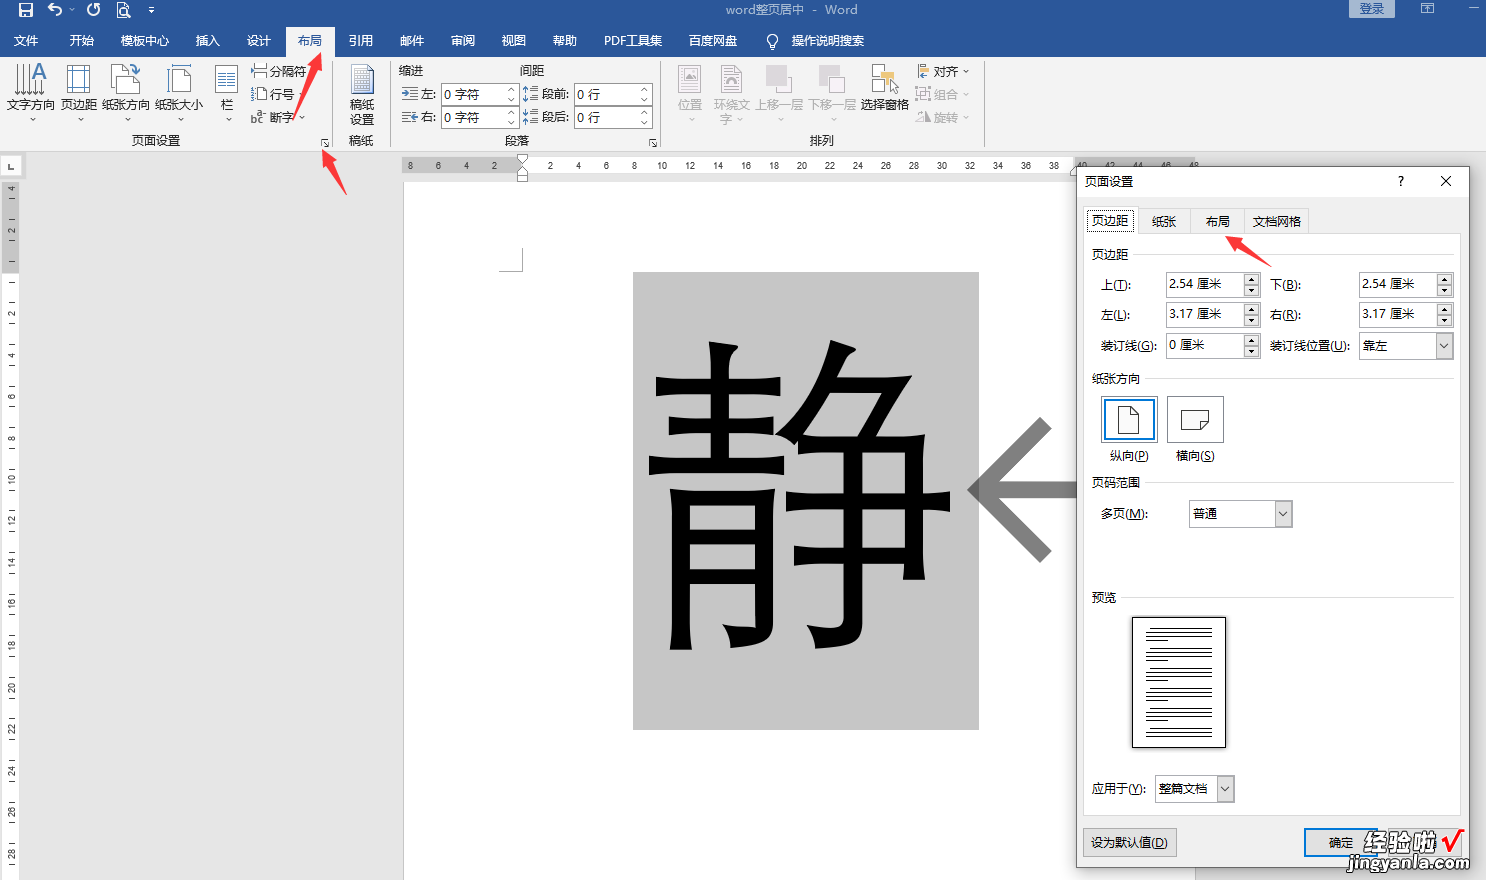1486x880 pixels.
Task: Click the page preview thumbnail in dialog
Action: [1179, 682]
